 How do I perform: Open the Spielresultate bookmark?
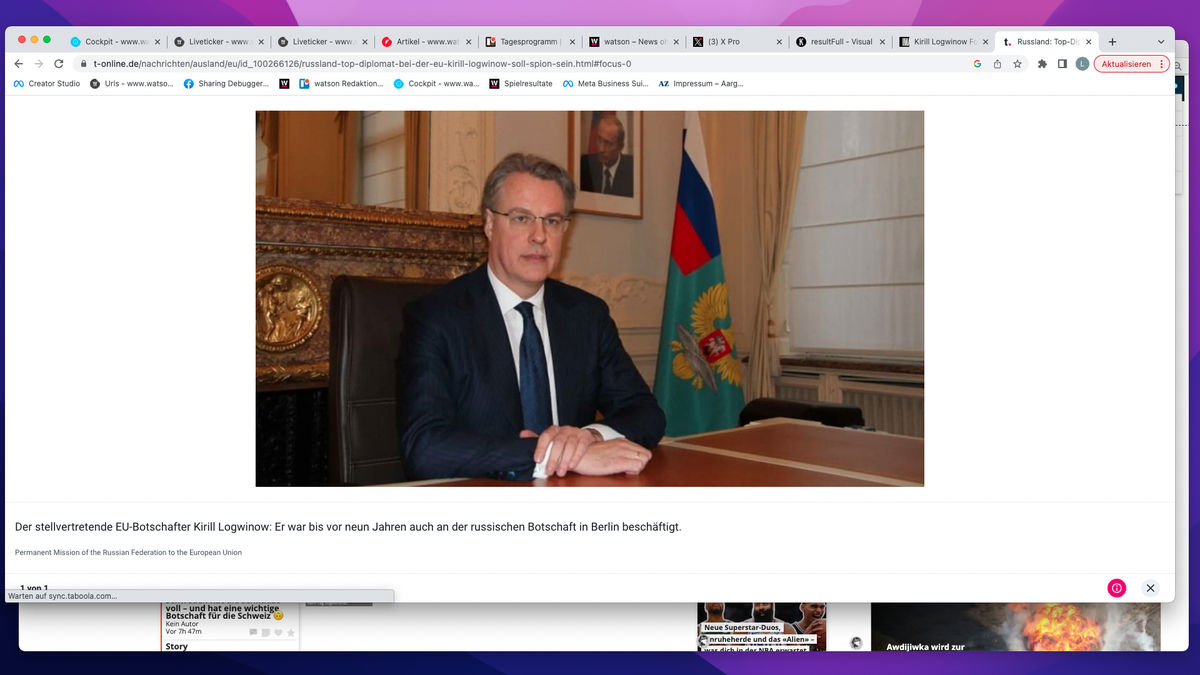click(521, 84)
